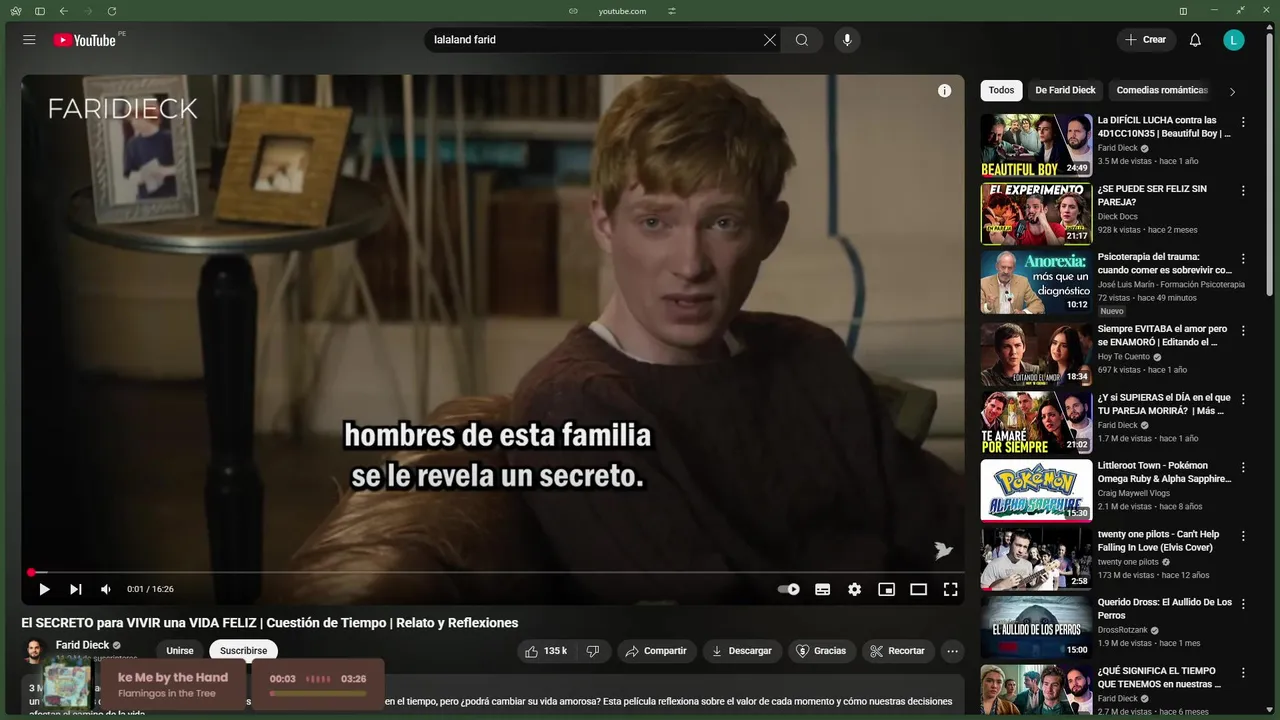Click the Compartir button
This screenshot has height=720, width=1280.
coord(655,651)
